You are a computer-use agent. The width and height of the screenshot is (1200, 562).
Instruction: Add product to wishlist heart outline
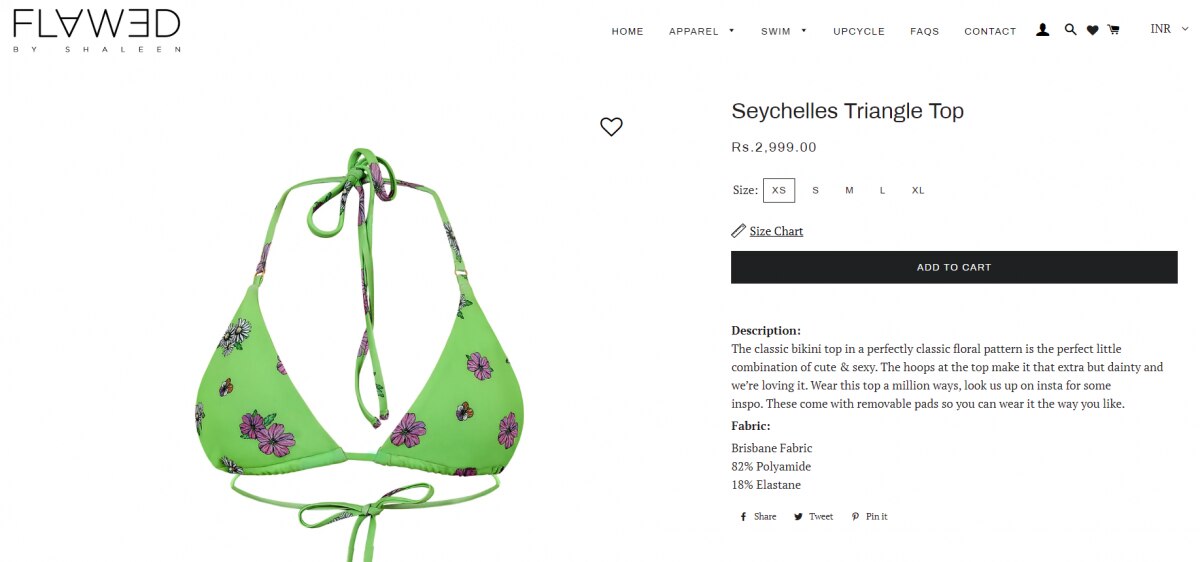coord(611,127)
